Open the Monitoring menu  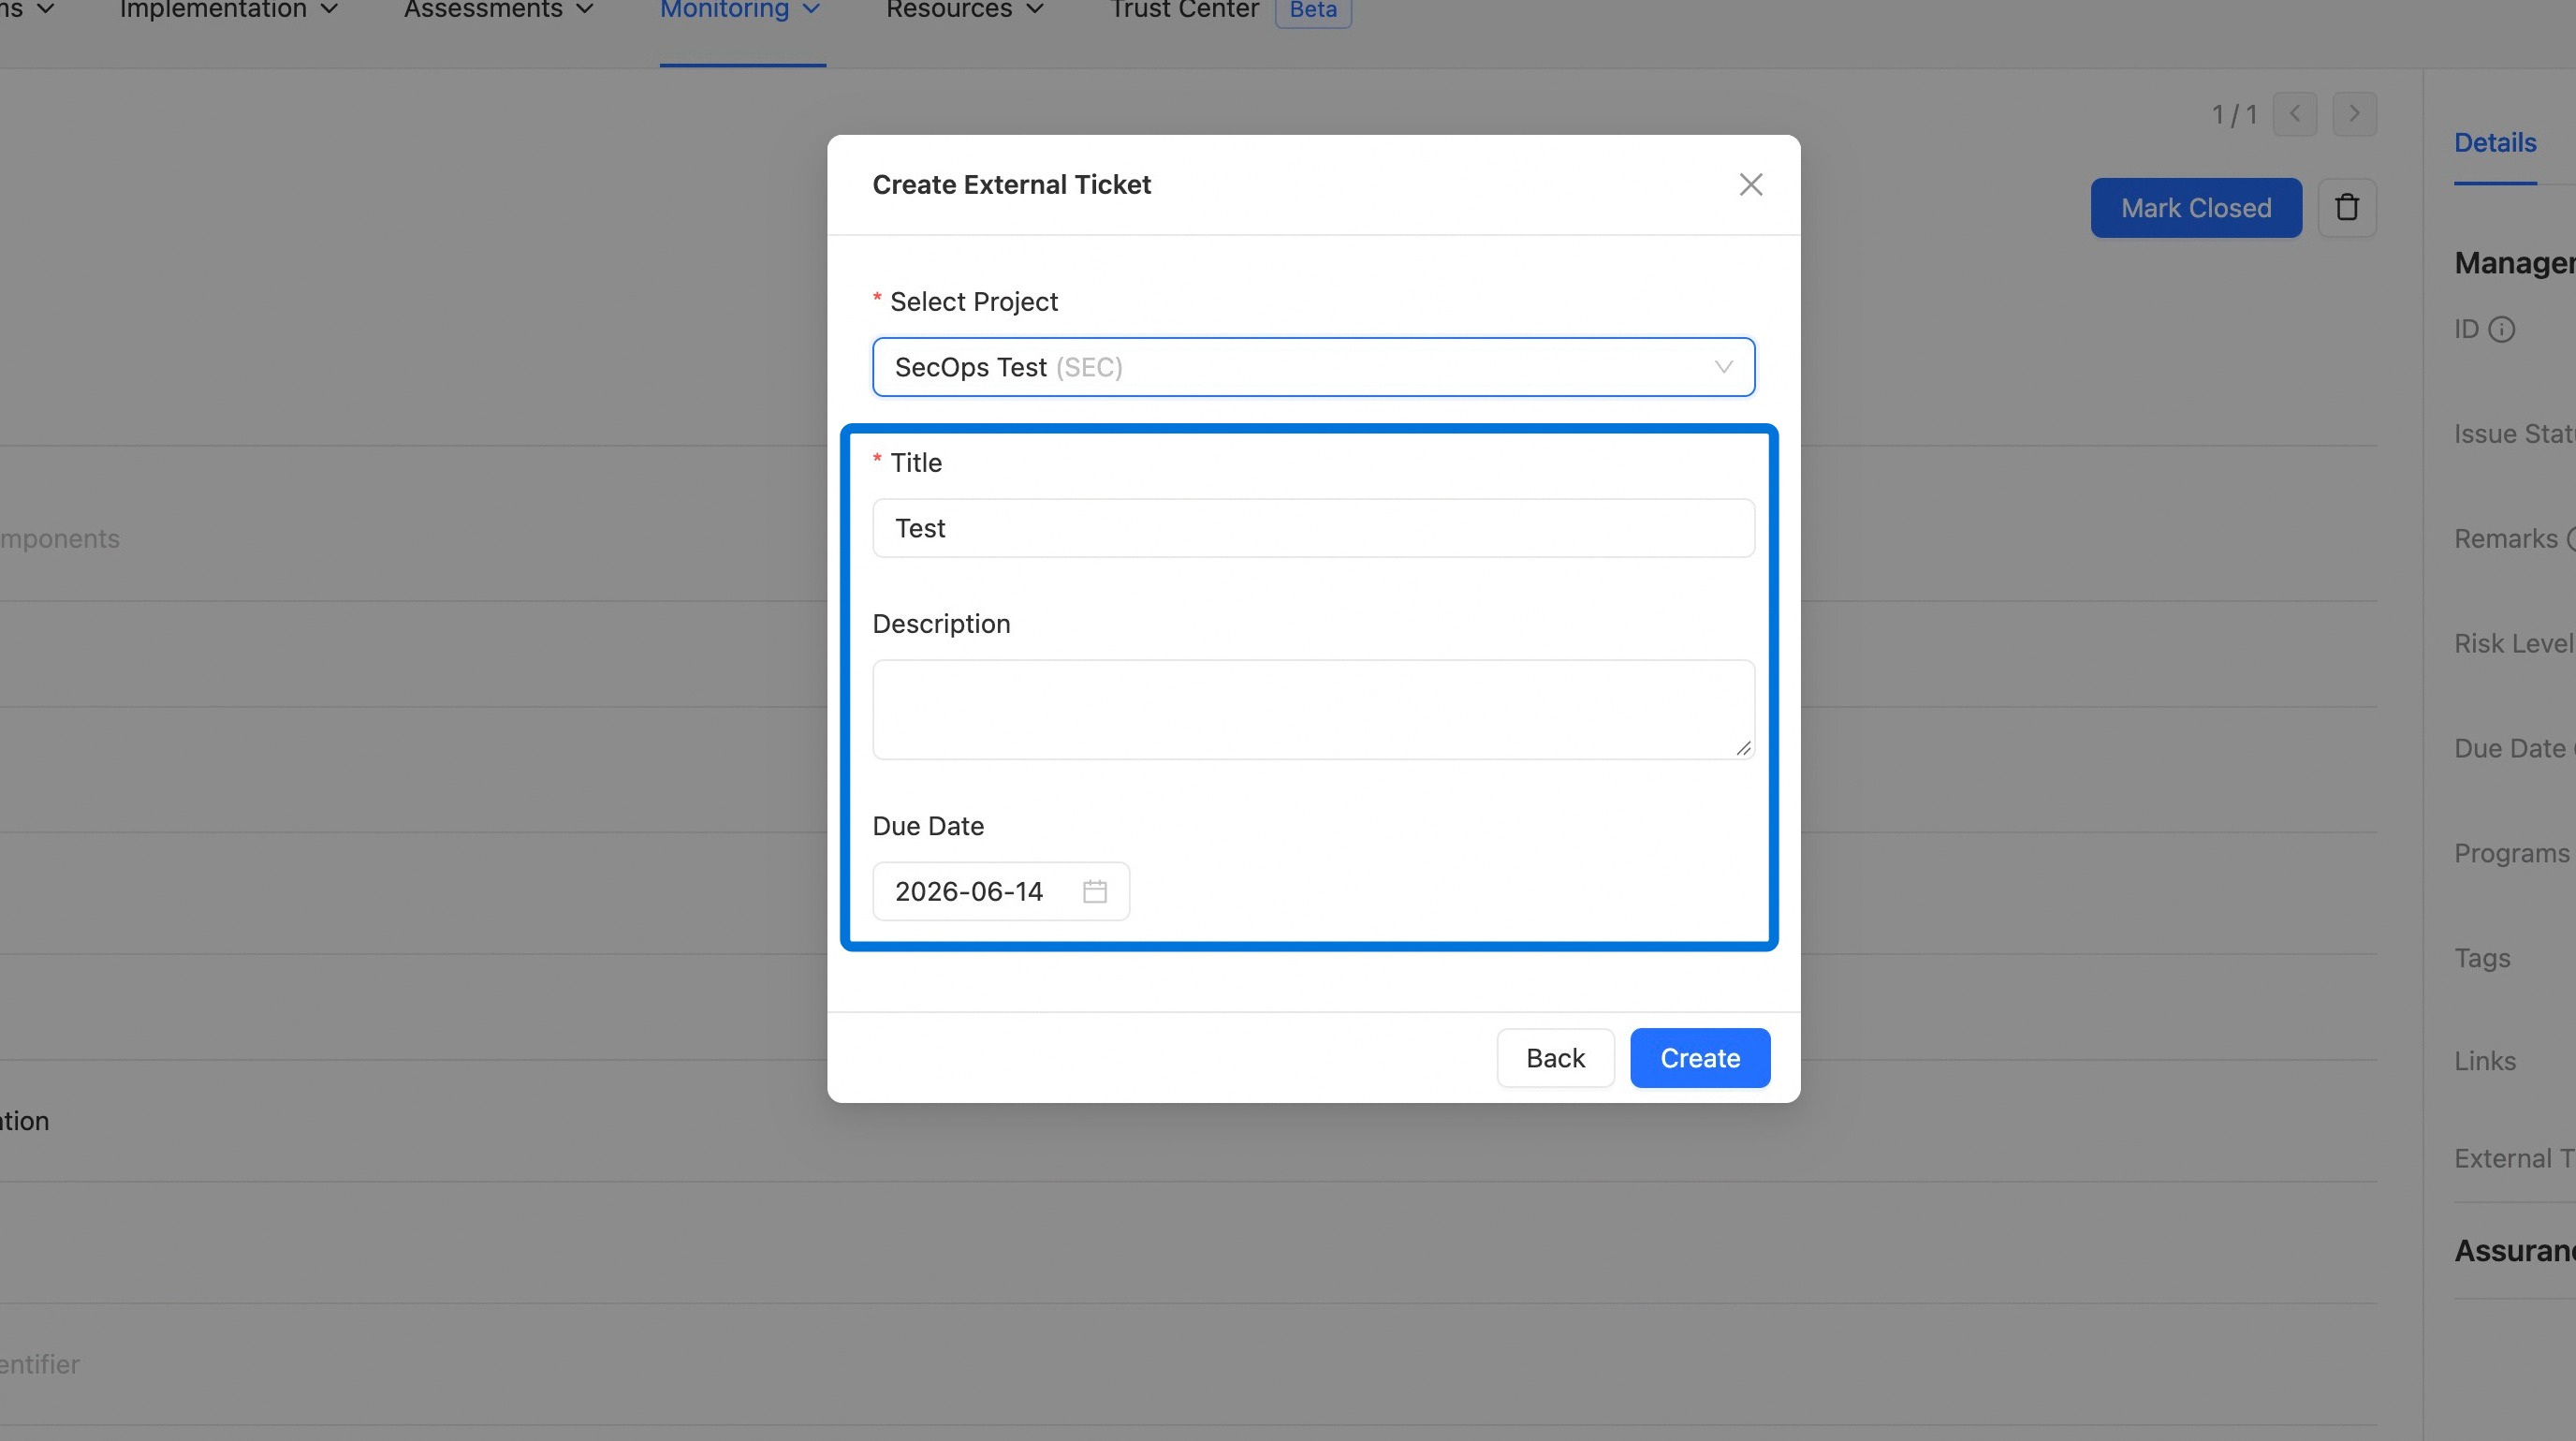point(741,10)
